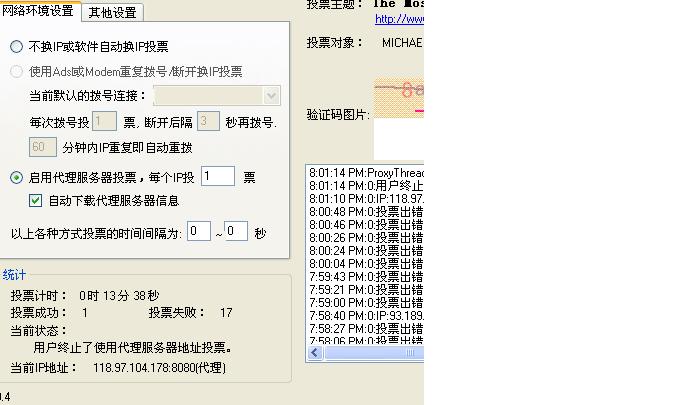
Task: Click the 60 分钟内IP重复 input field
Action: point(42,147)
